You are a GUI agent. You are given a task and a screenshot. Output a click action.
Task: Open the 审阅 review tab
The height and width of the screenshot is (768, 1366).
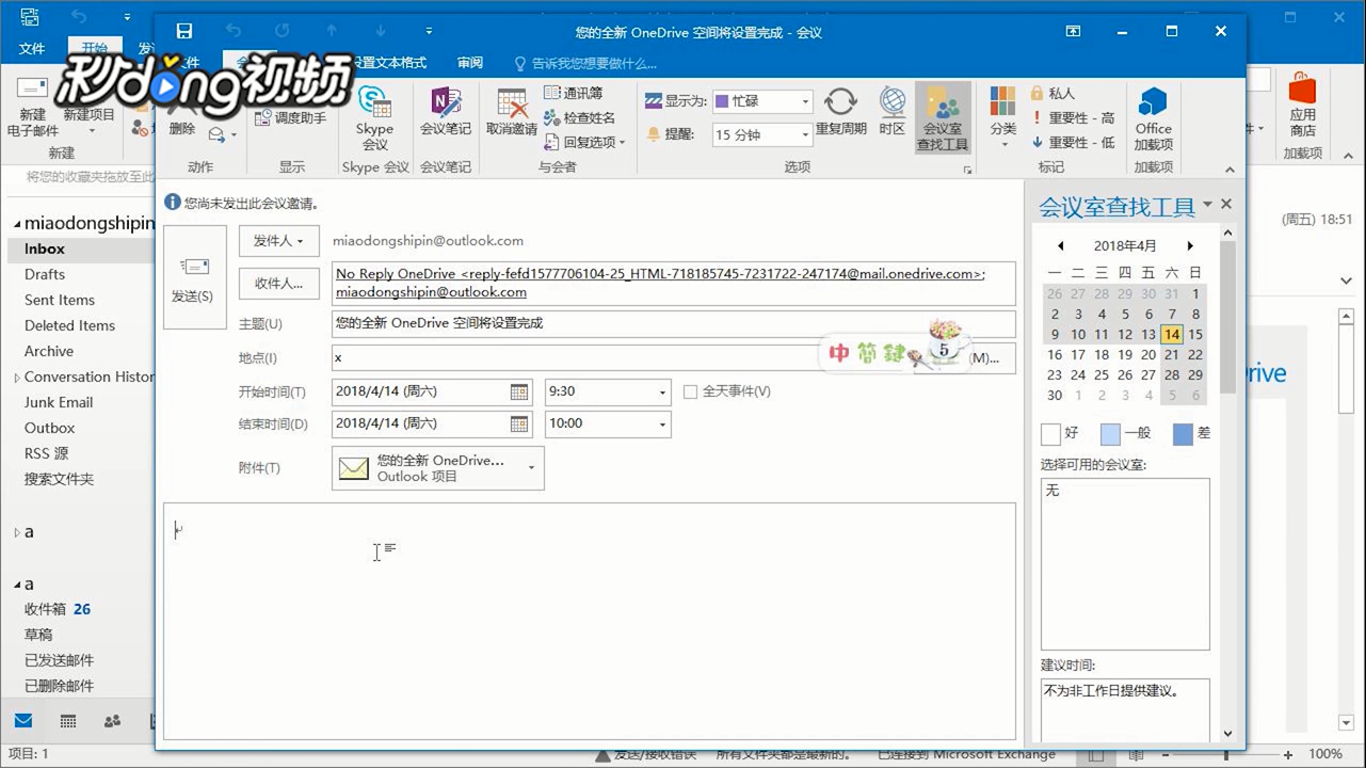tap(470, 62)
